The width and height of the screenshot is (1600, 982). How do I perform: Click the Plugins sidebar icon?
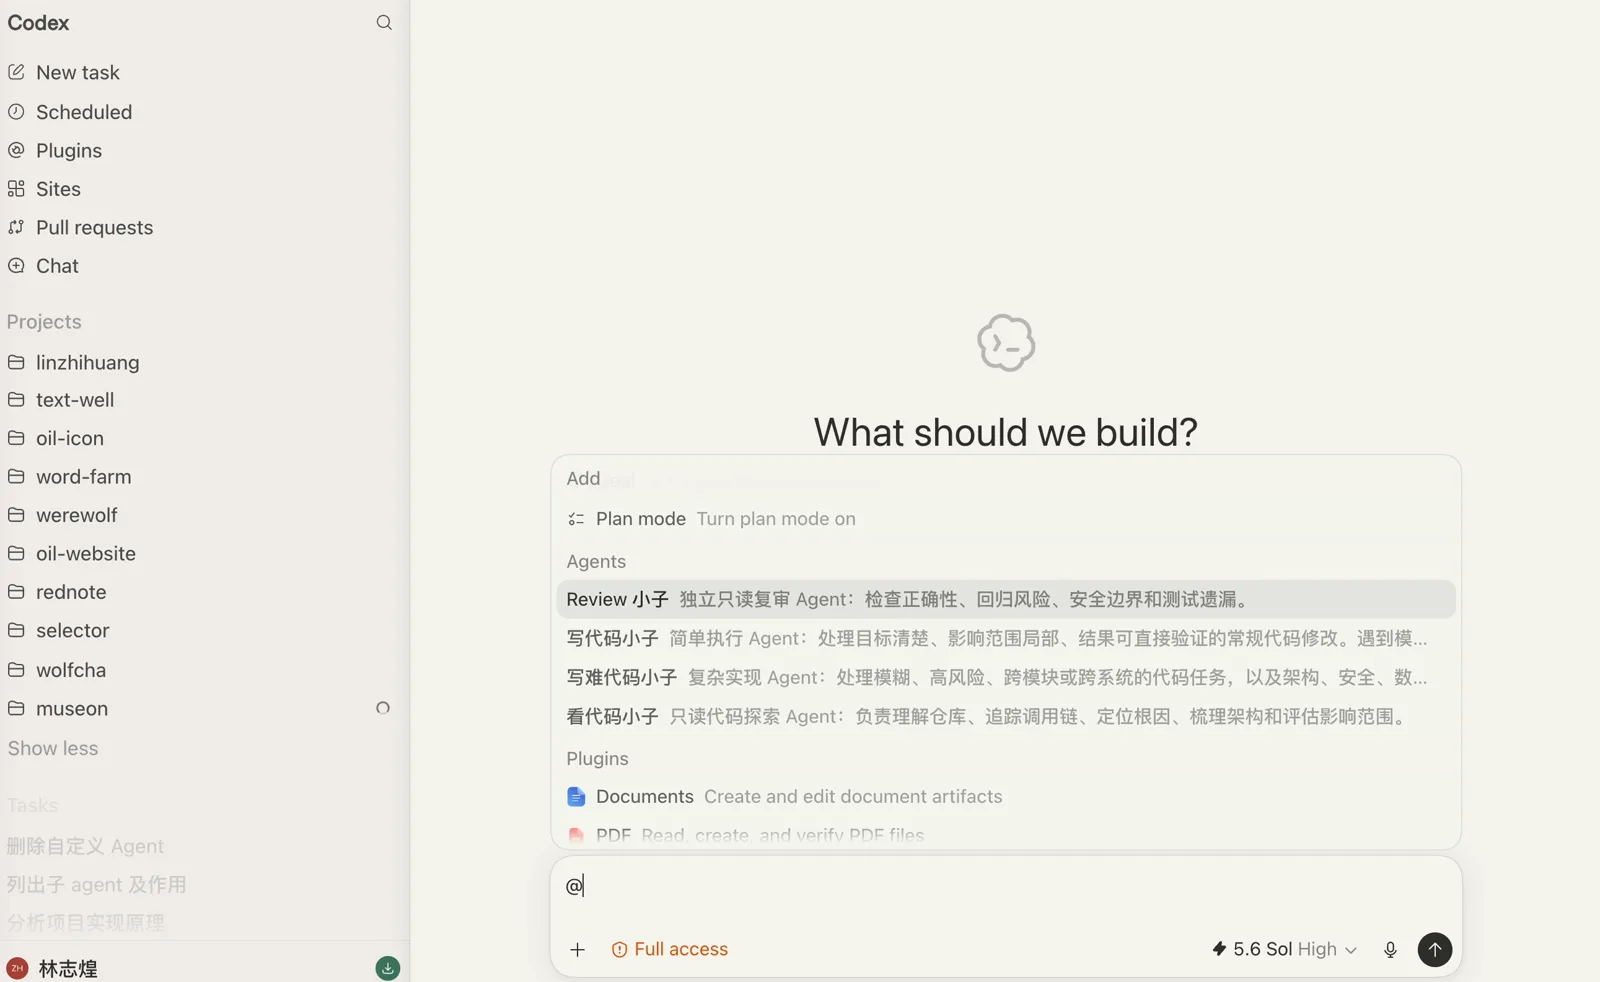tap(16, 150)
